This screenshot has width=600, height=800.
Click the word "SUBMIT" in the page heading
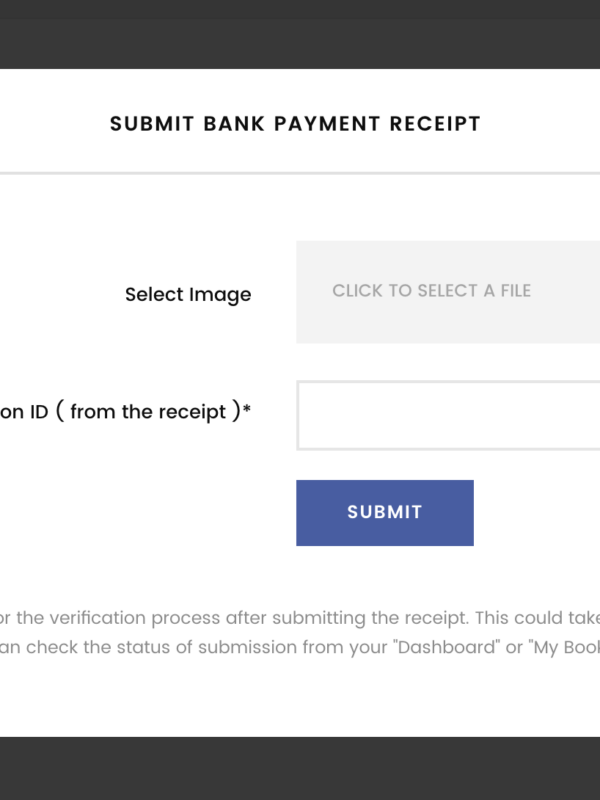click(x=151, y=124)
